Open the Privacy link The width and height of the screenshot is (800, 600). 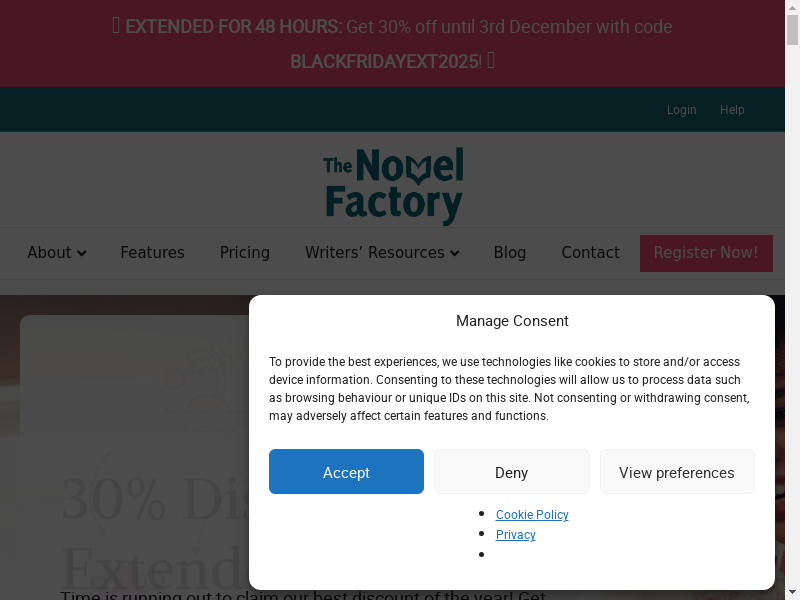pos(515,535)
